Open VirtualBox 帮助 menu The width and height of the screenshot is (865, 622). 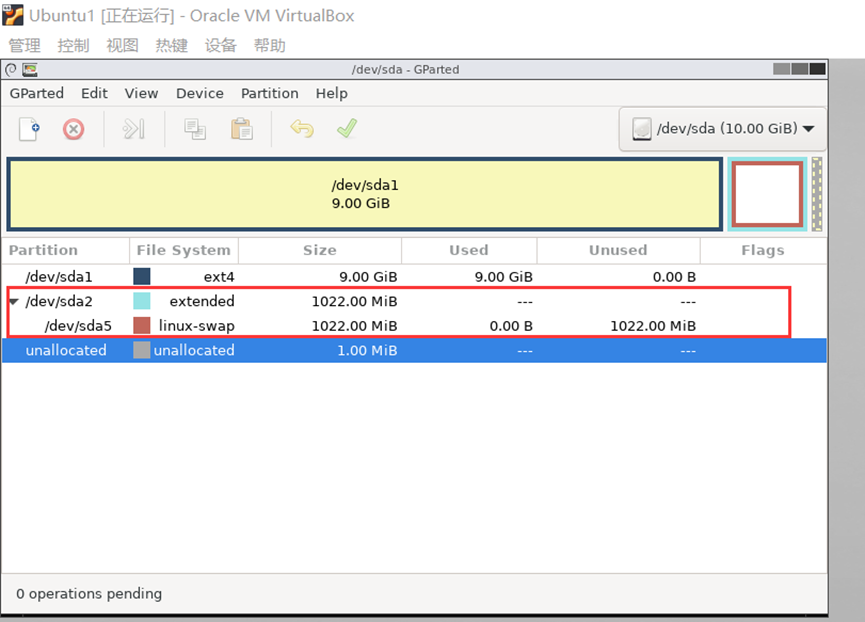[x=270, y=45]
